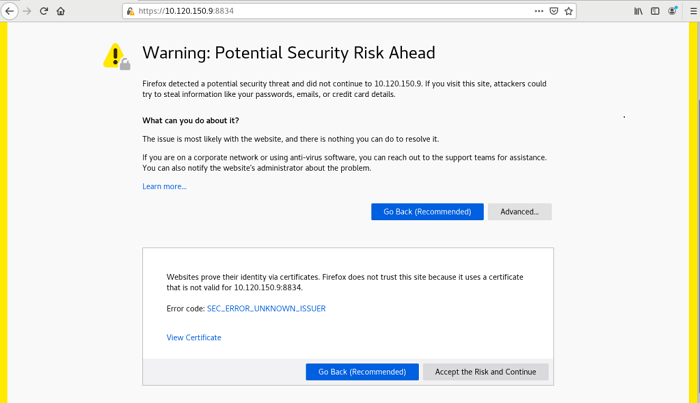
Task: Open the hamburger application menu
Action: 692,11
